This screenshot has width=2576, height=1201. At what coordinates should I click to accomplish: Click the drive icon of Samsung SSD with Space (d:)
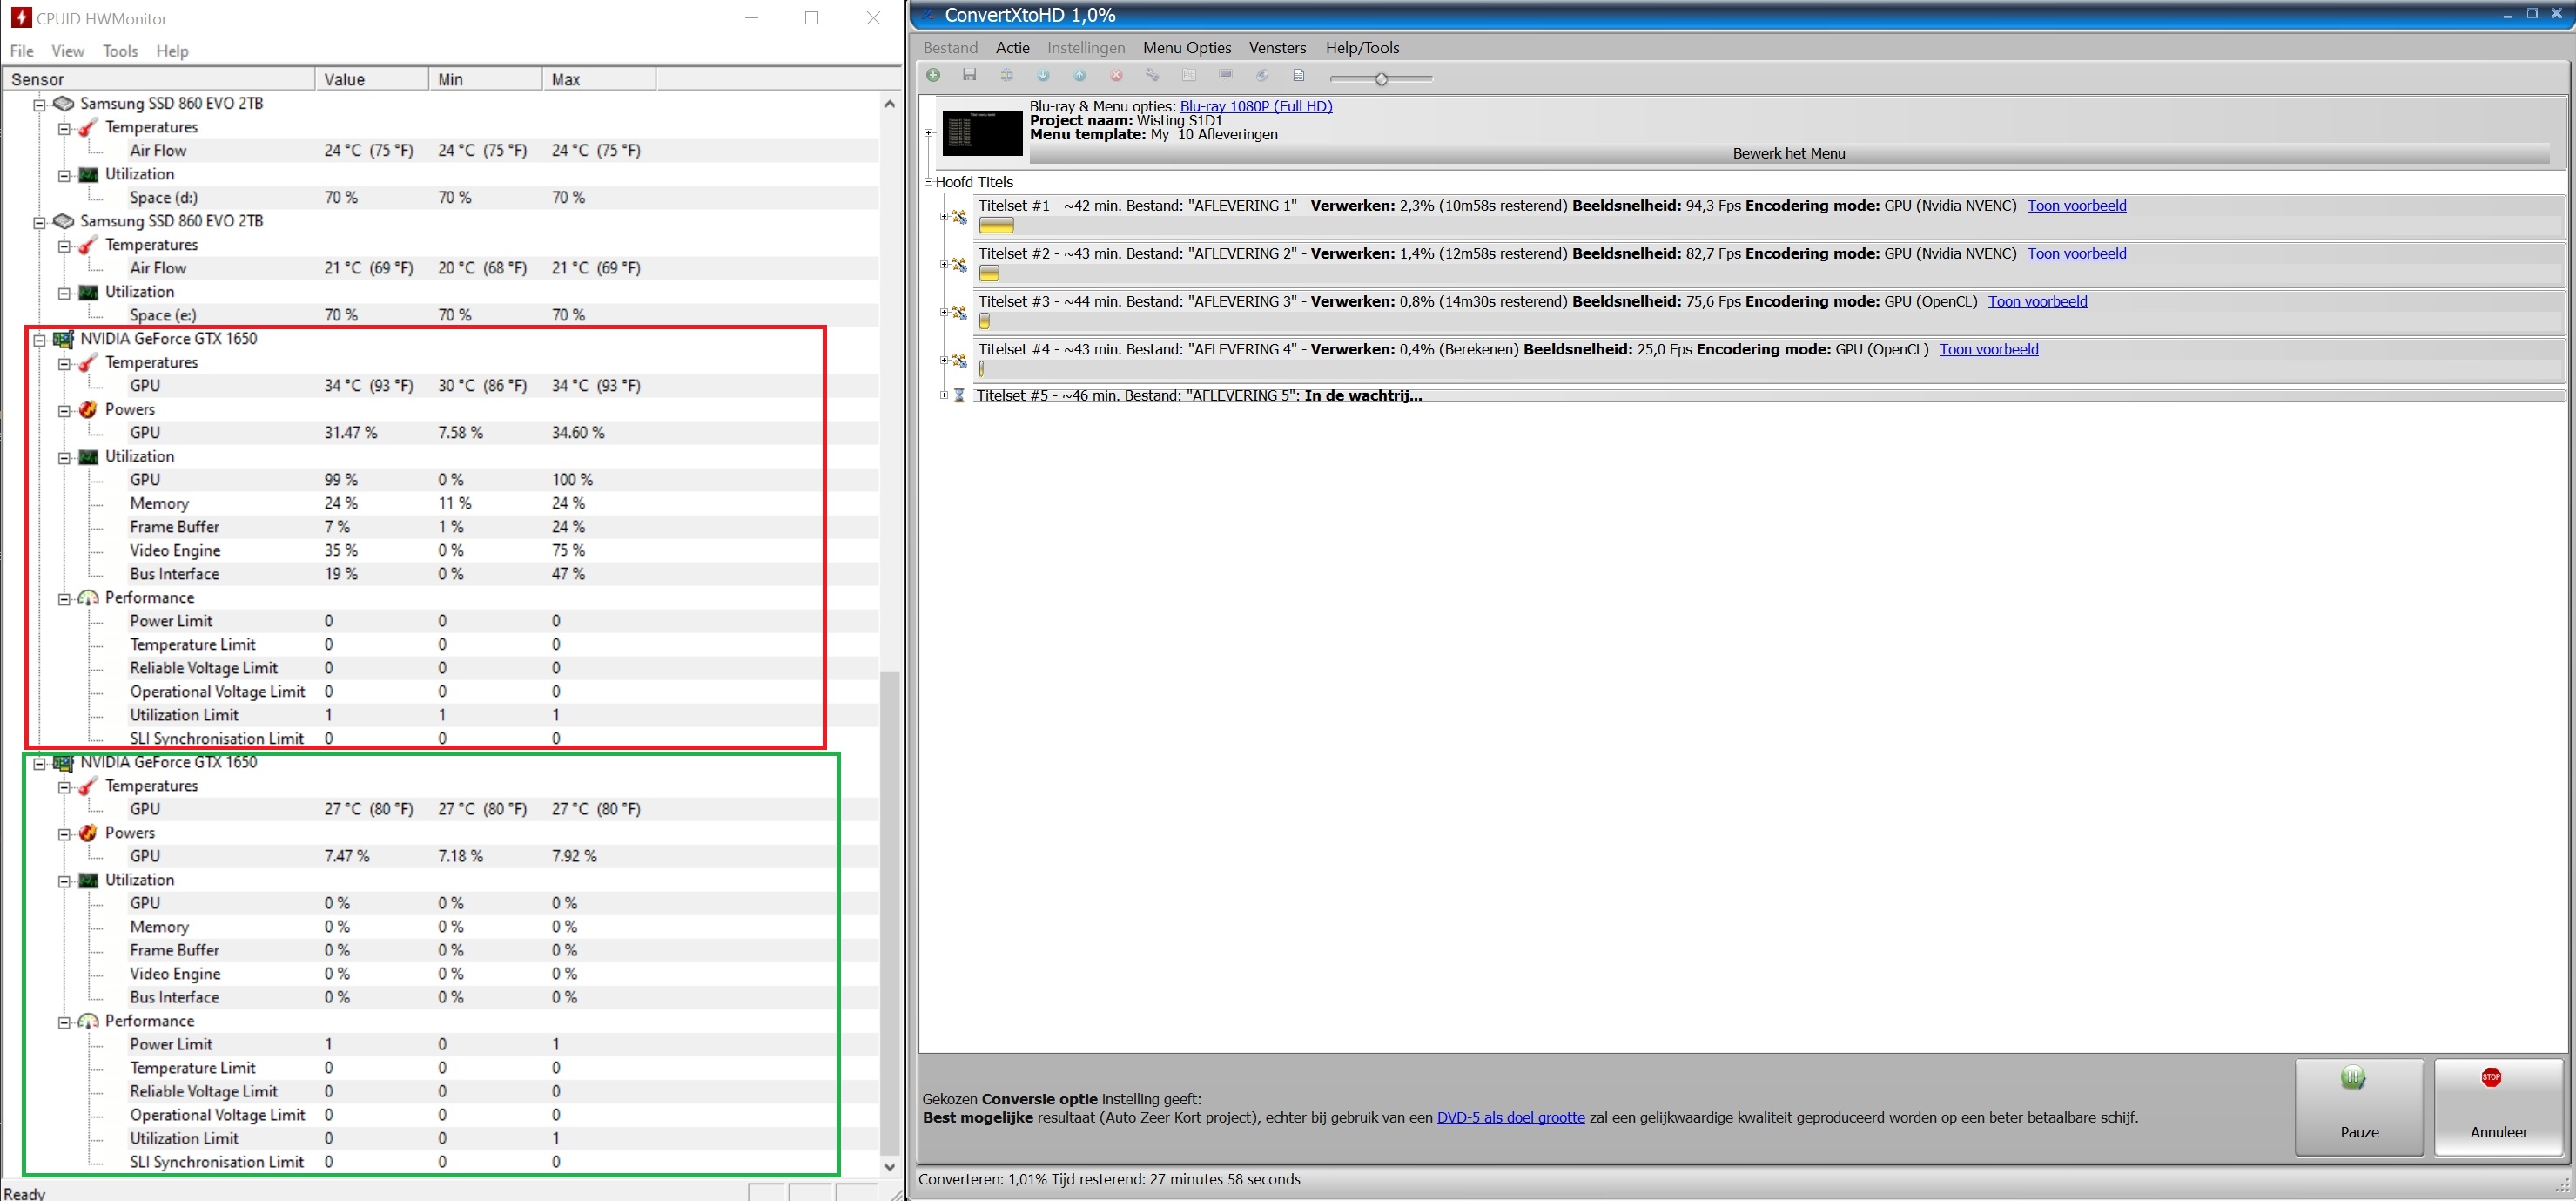pos(64,103)
